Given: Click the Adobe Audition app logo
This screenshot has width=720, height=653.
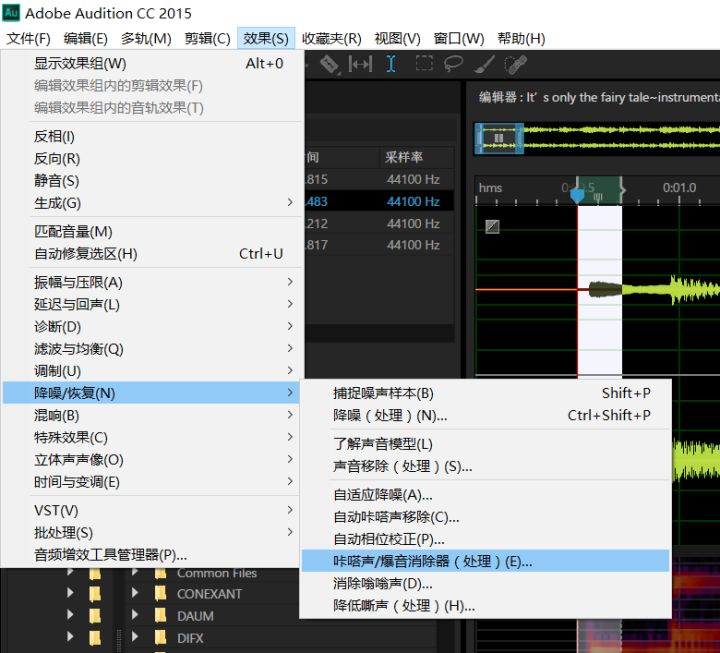Looking at the screenshot, I should [11, 12].
